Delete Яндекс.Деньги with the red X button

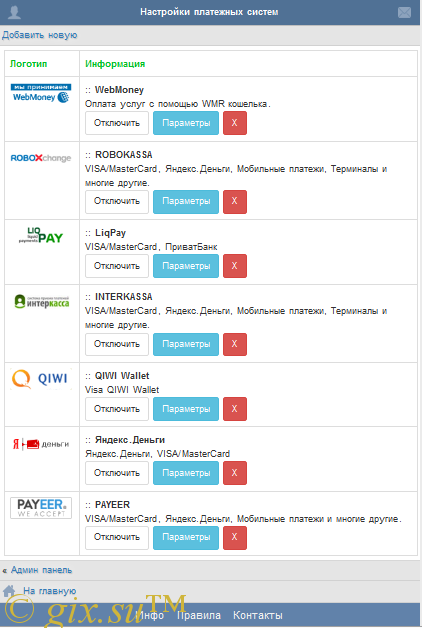point(235,473)
